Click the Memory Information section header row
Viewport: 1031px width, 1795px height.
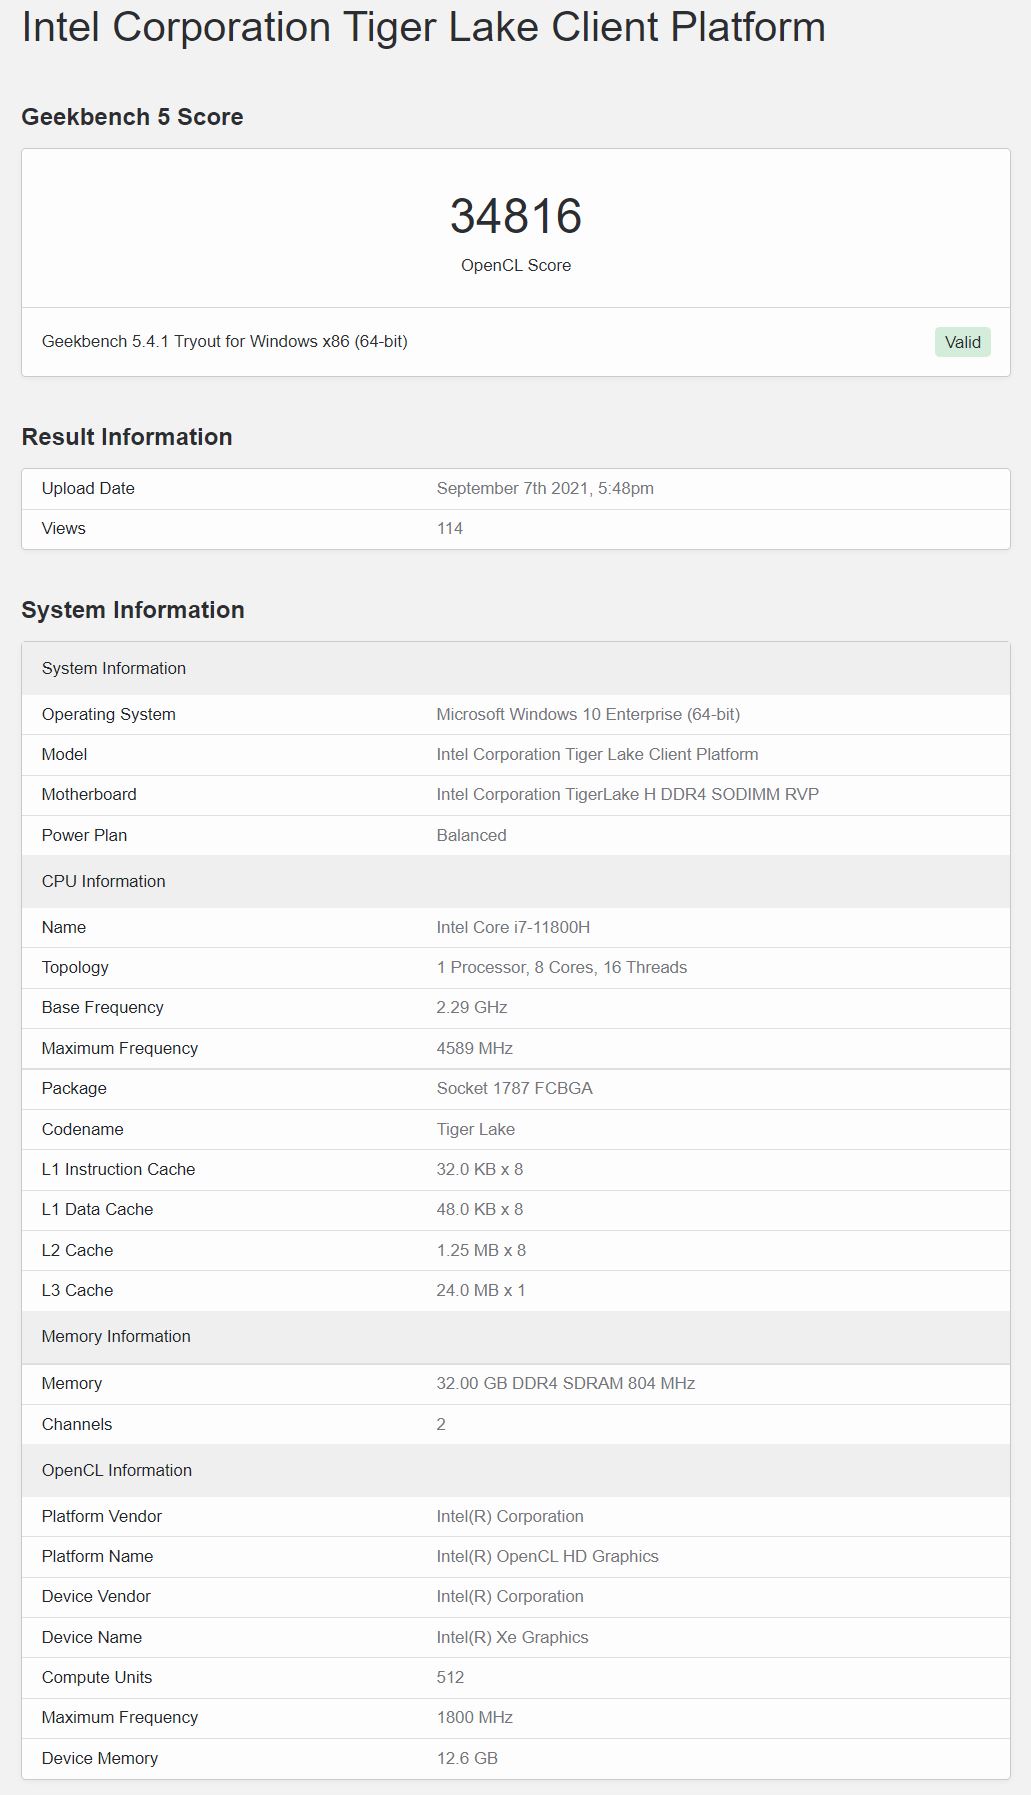pos(516,1336)
